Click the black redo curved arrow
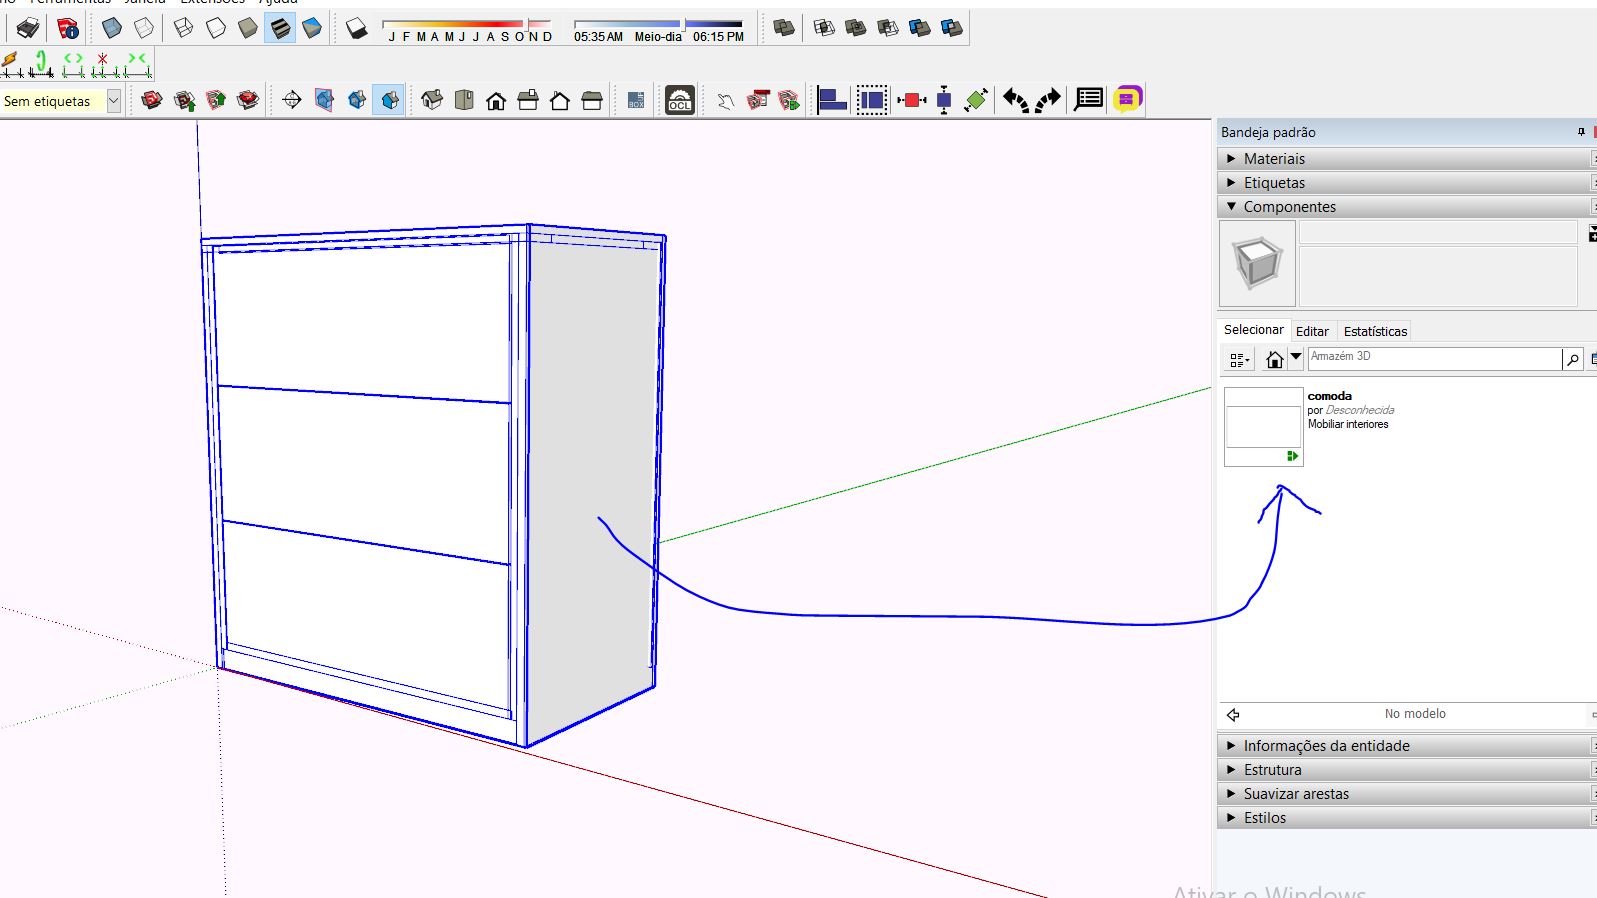 click(1048, 100)
